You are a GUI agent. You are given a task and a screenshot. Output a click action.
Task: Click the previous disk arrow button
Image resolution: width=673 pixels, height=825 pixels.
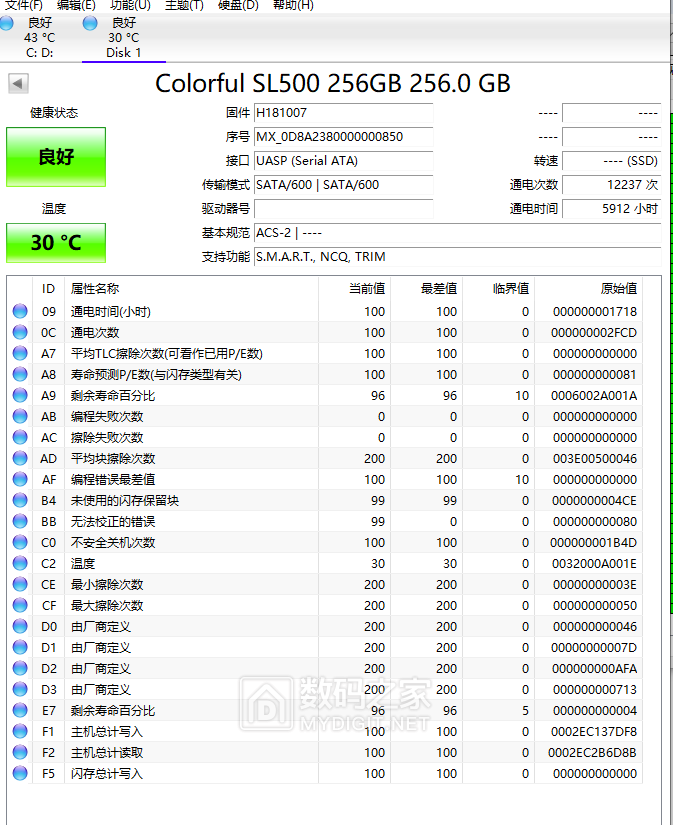[18, 84]
